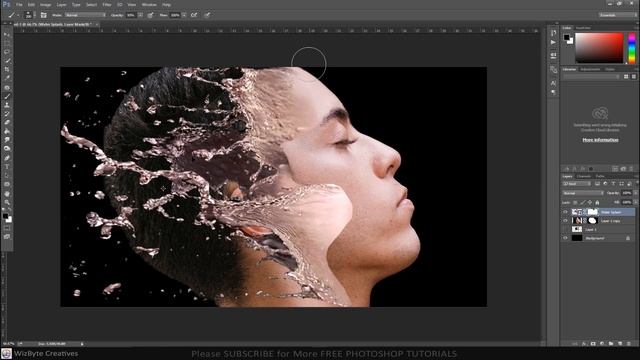Select the Water Splash layer name
This screenshot has width=640, height=360.
click(611, 212)
